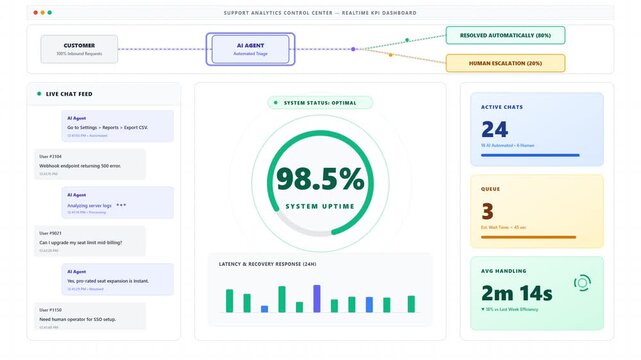Open message 'Webhook endpoint returning 500 error.'
The height and width of the screenshot is (360, 641).
90,164
